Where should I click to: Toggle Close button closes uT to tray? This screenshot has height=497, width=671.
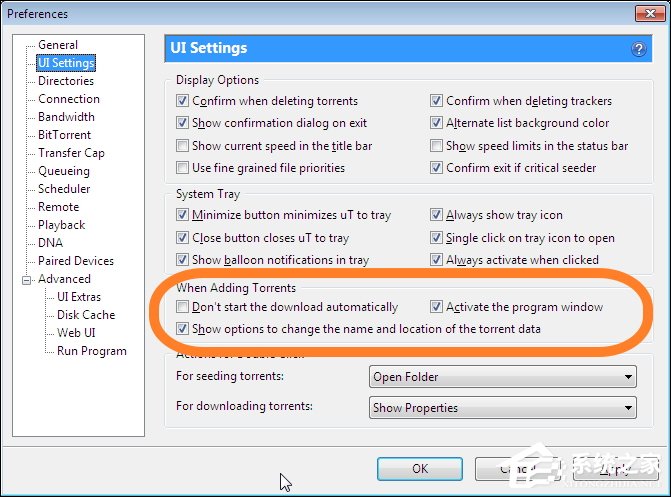(x=182, y=237)
